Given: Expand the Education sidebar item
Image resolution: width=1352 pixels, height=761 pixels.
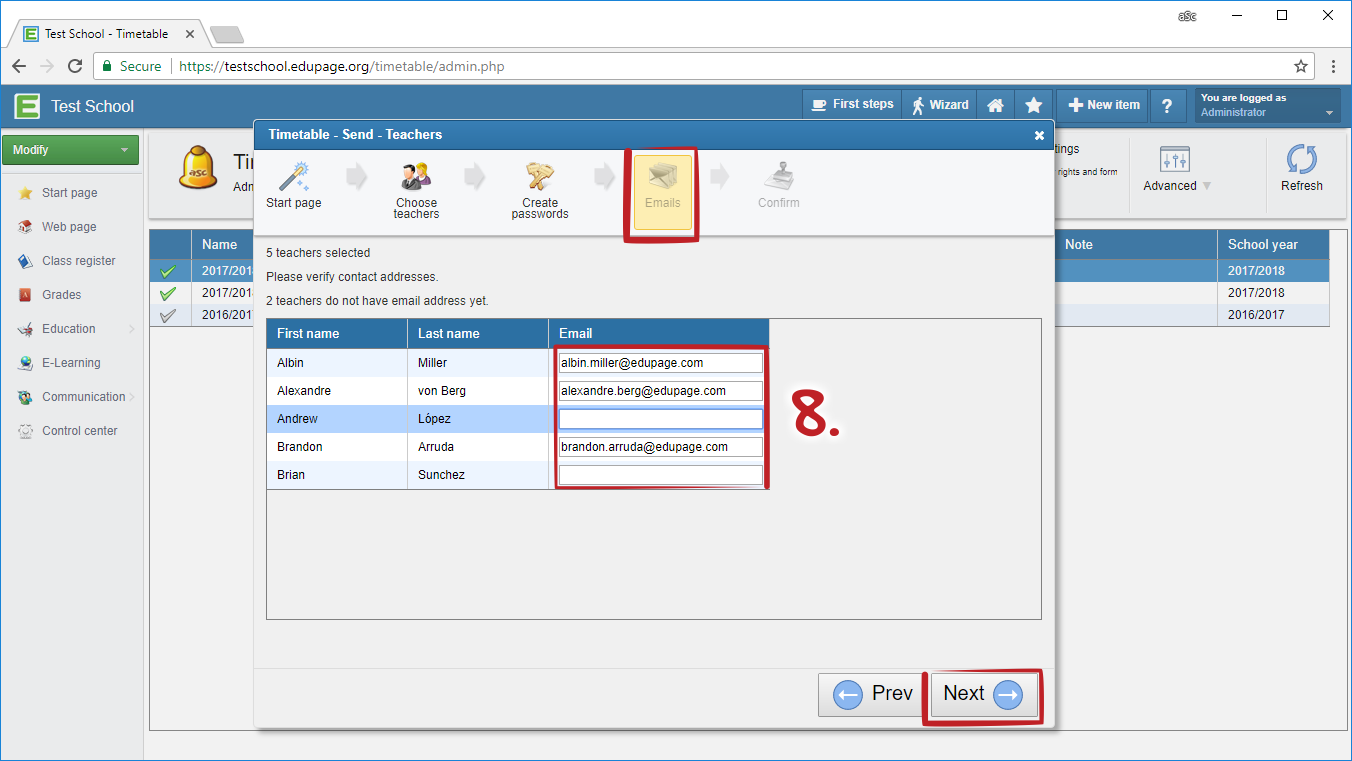Looking at the screenshot, I should 69,329.
